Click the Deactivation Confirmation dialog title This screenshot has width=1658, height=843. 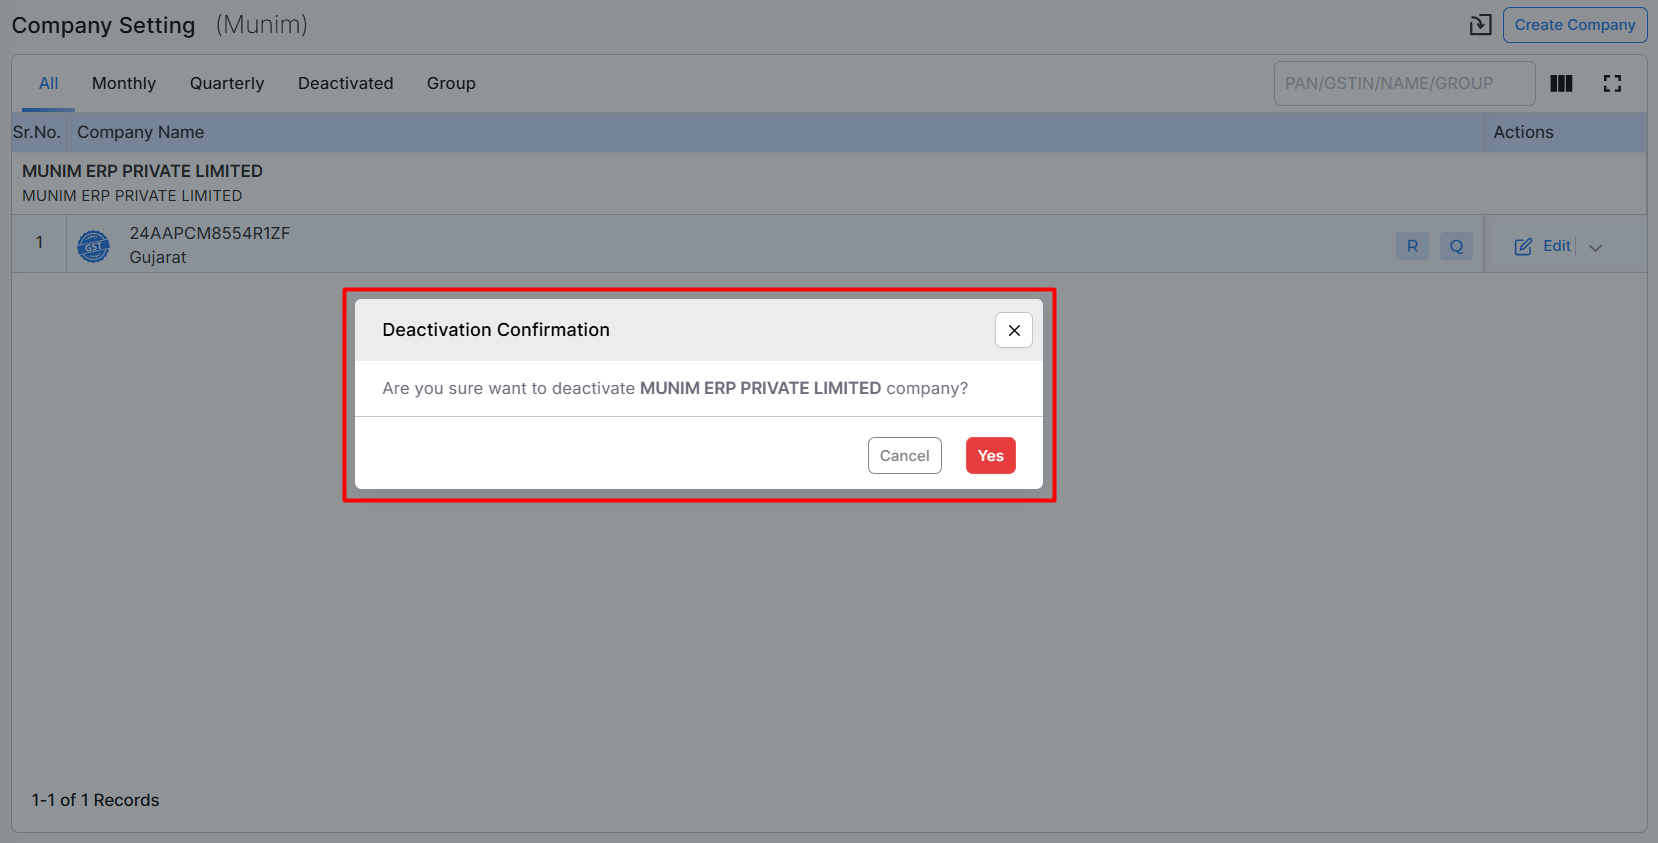click(x=496, y=330)
